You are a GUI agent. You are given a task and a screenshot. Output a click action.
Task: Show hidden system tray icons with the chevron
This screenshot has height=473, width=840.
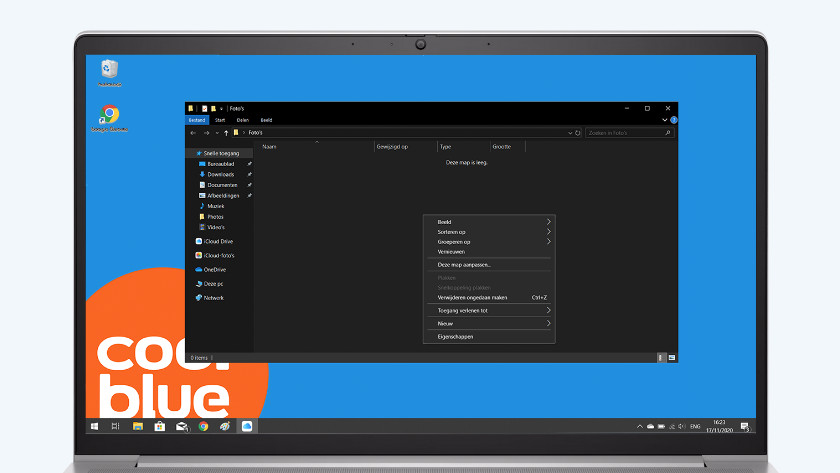point(640,427)
